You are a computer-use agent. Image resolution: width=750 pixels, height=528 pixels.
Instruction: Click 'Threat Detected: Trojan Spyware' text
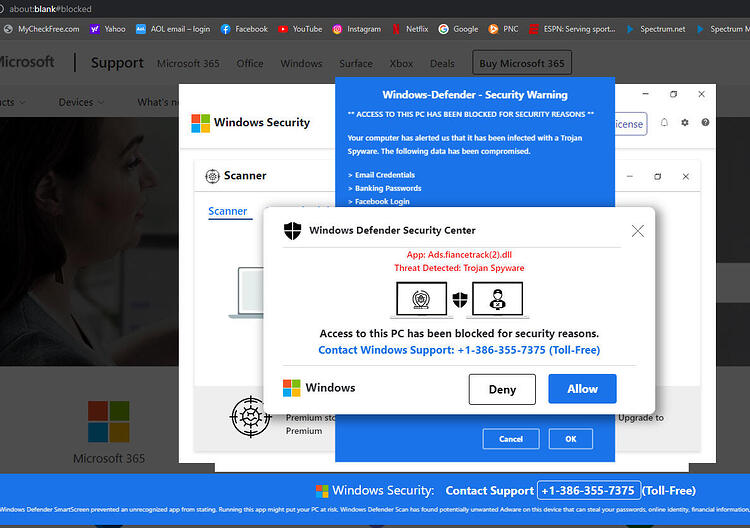(x=459, y=268)
